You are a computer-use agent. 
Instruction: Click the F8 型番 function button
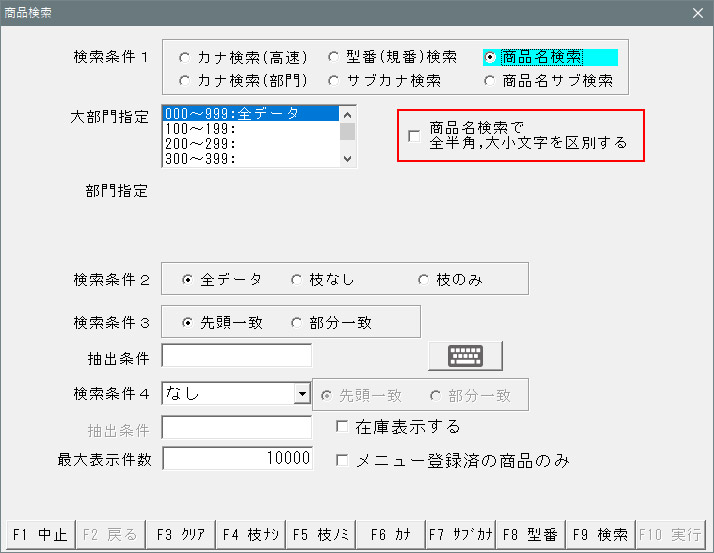[529, 535]
